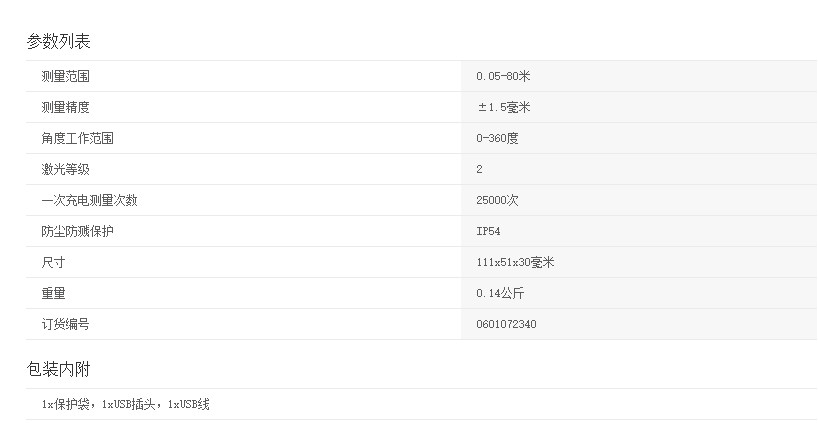Click the 参数列表 section heading
Viewport: 818px width, 443px height.
(59, 41)
